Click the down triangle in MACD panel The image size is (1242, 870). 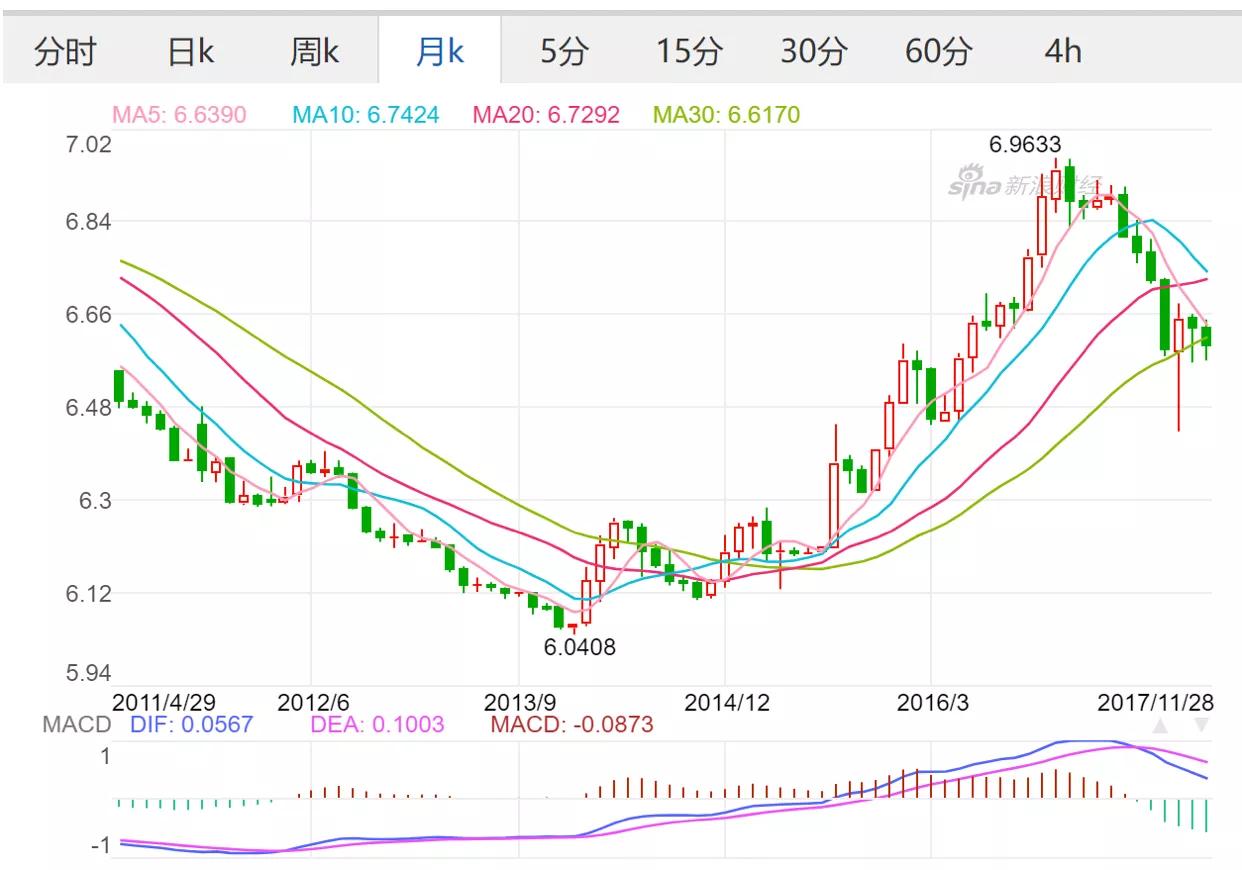coord(1201,725)
